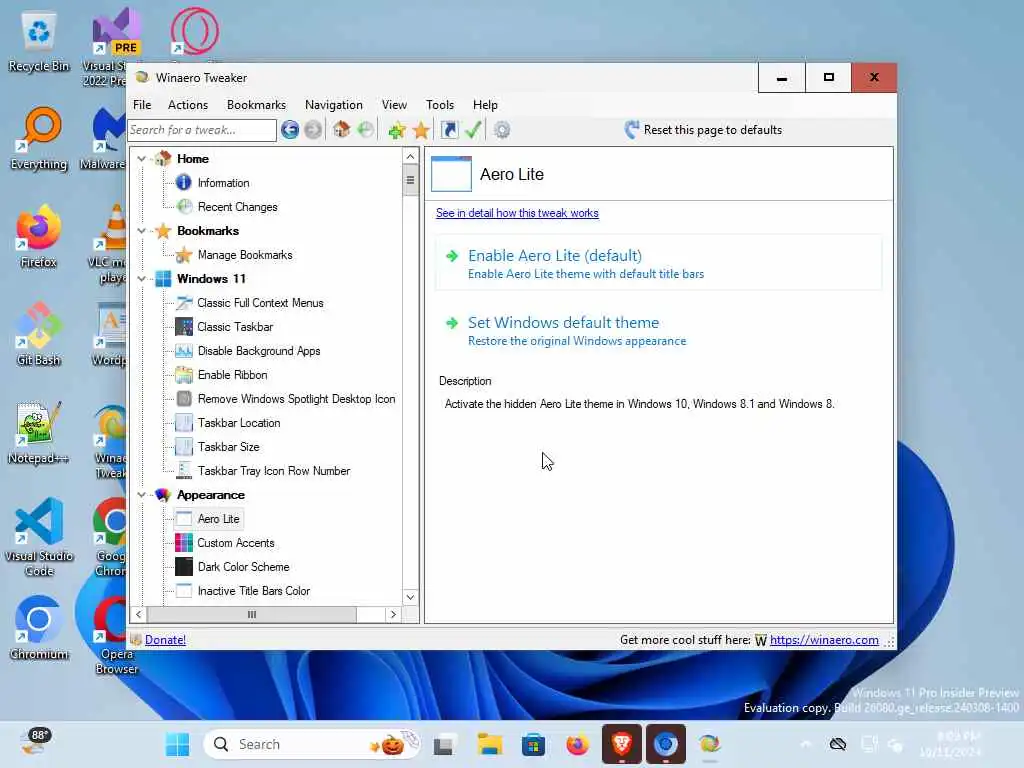Select Remove Windows Spotlight Desktop Icon

pos(296,399)
